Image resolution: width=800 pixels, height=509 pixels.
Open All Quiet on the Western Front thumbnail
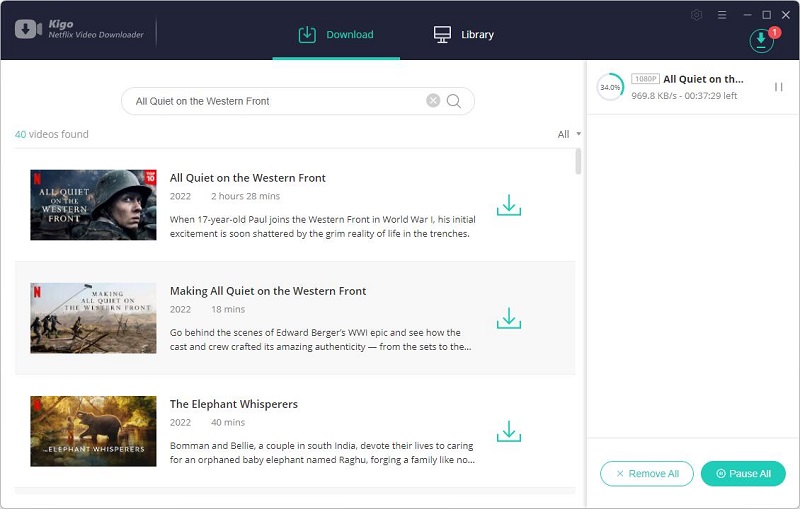click(93, 205)
